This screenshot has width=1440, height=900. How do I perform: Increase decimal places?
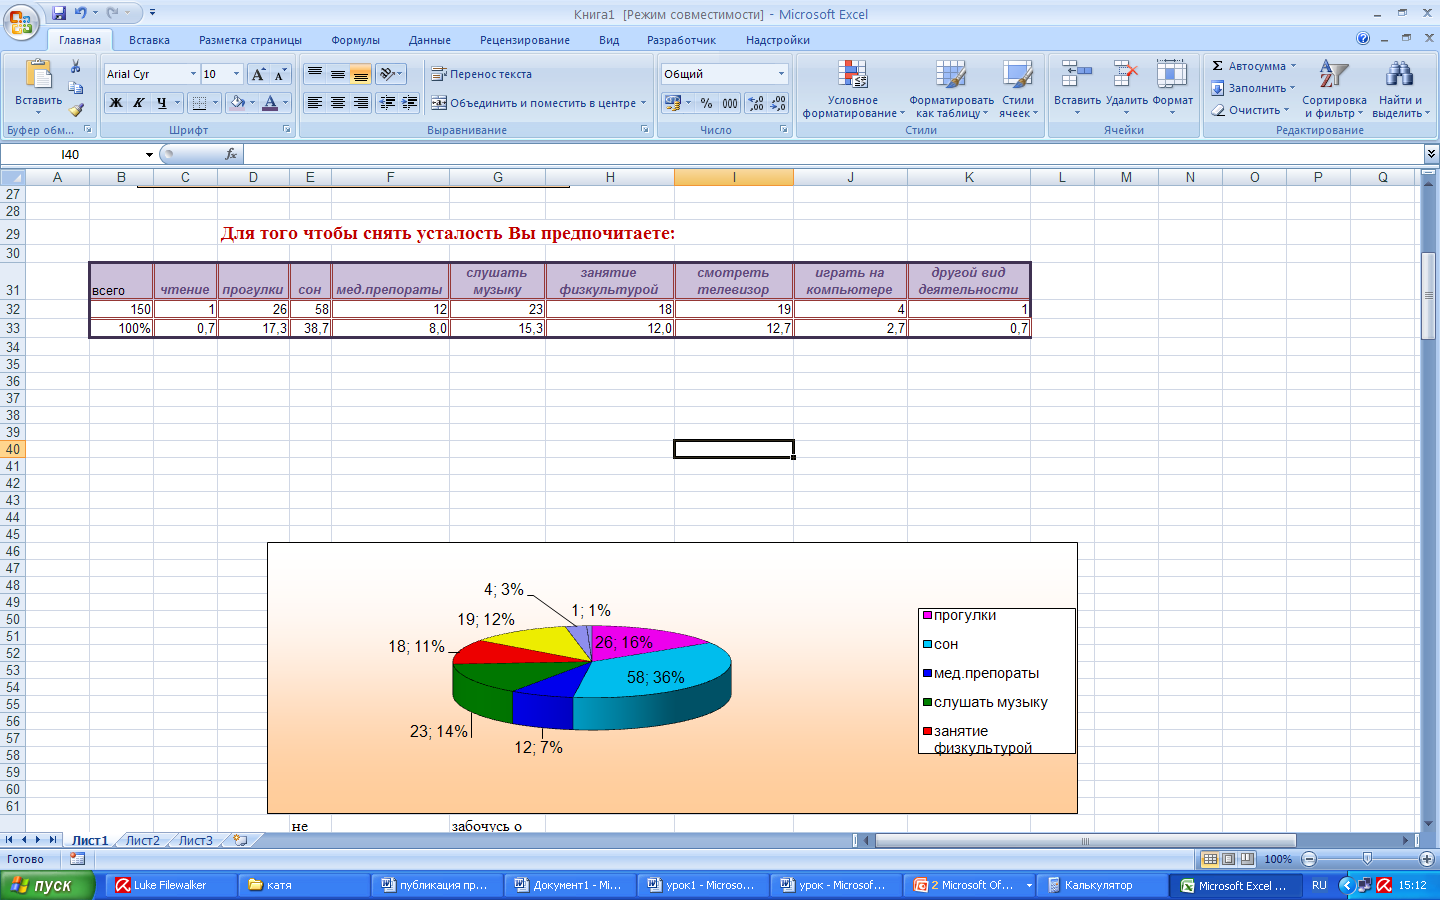pos(756,103)
